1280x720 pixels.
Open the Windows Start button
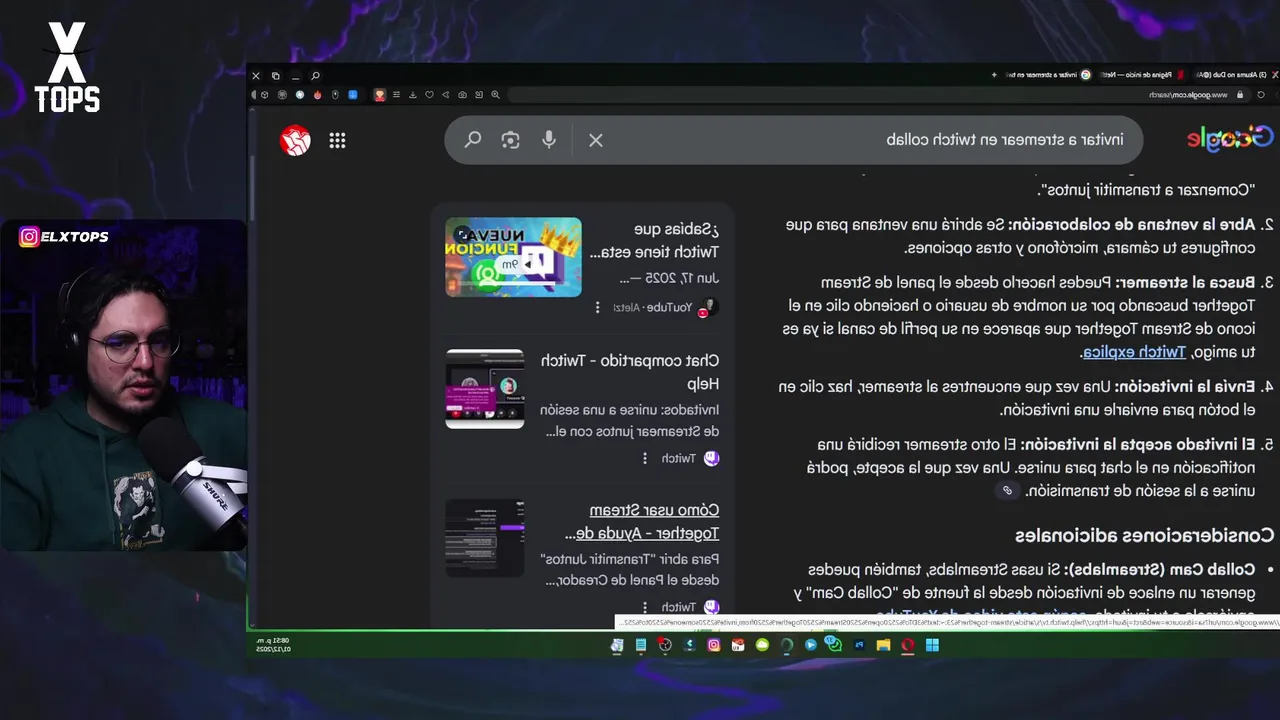coord(932,645)
